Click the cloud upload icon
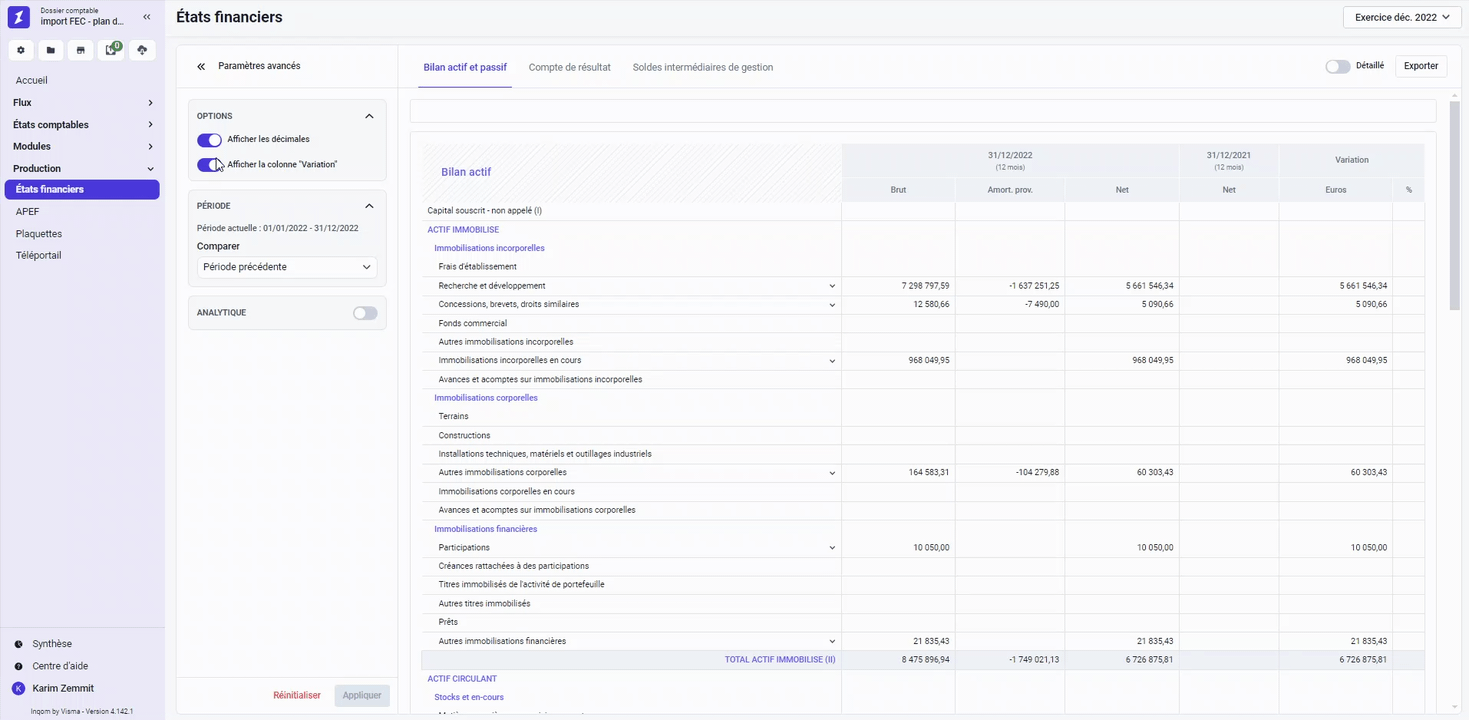The image size is (1469, 720). pyautogui.click(x=142, y=50)
